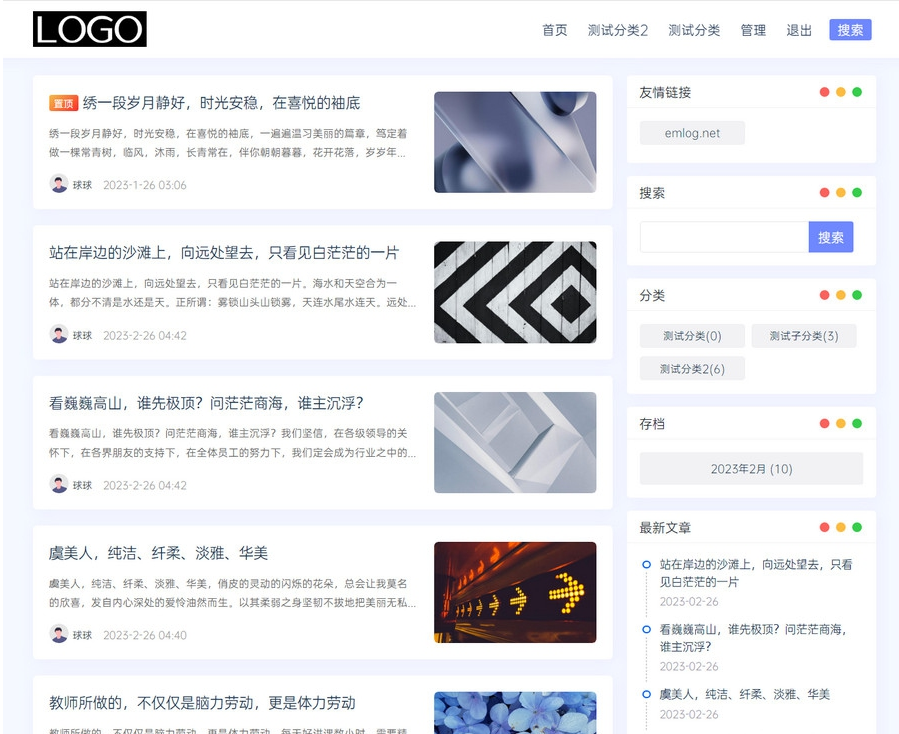Focus the sidebar search input field
The width and height of the screenshot is (899, 734).
point(724,237)
